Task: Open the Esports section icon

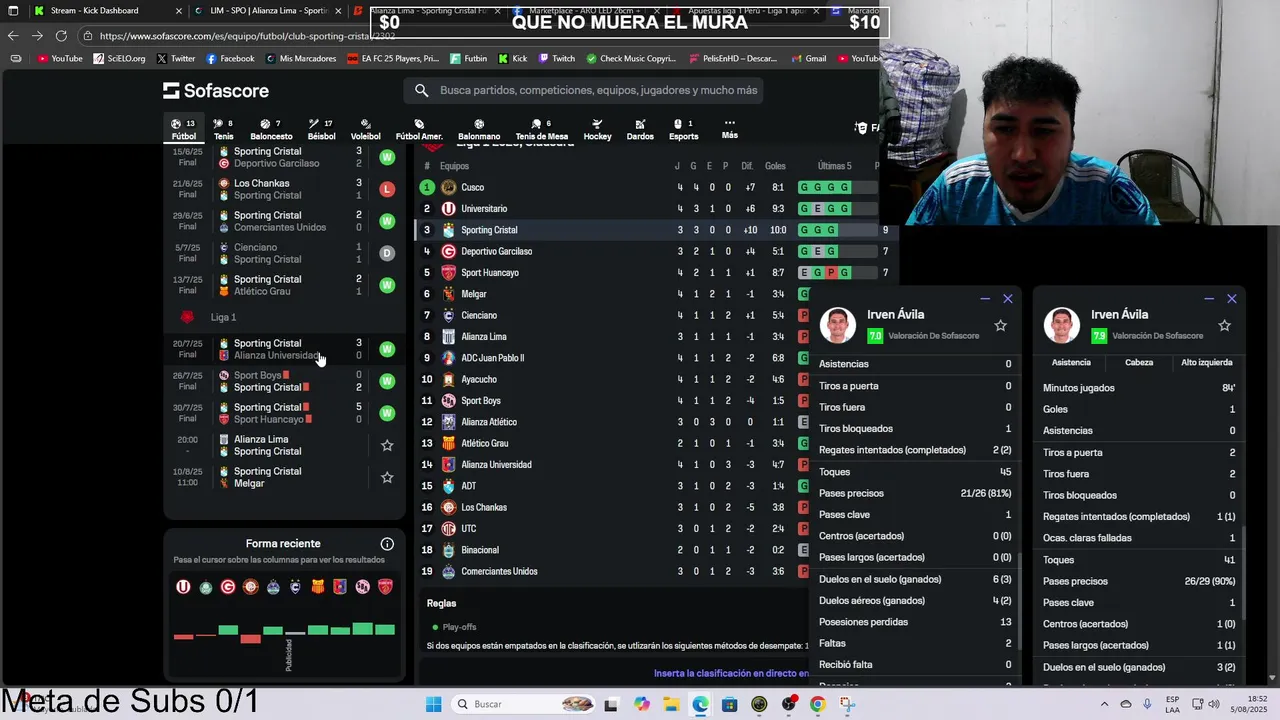Action: click(x=684, y=130)
